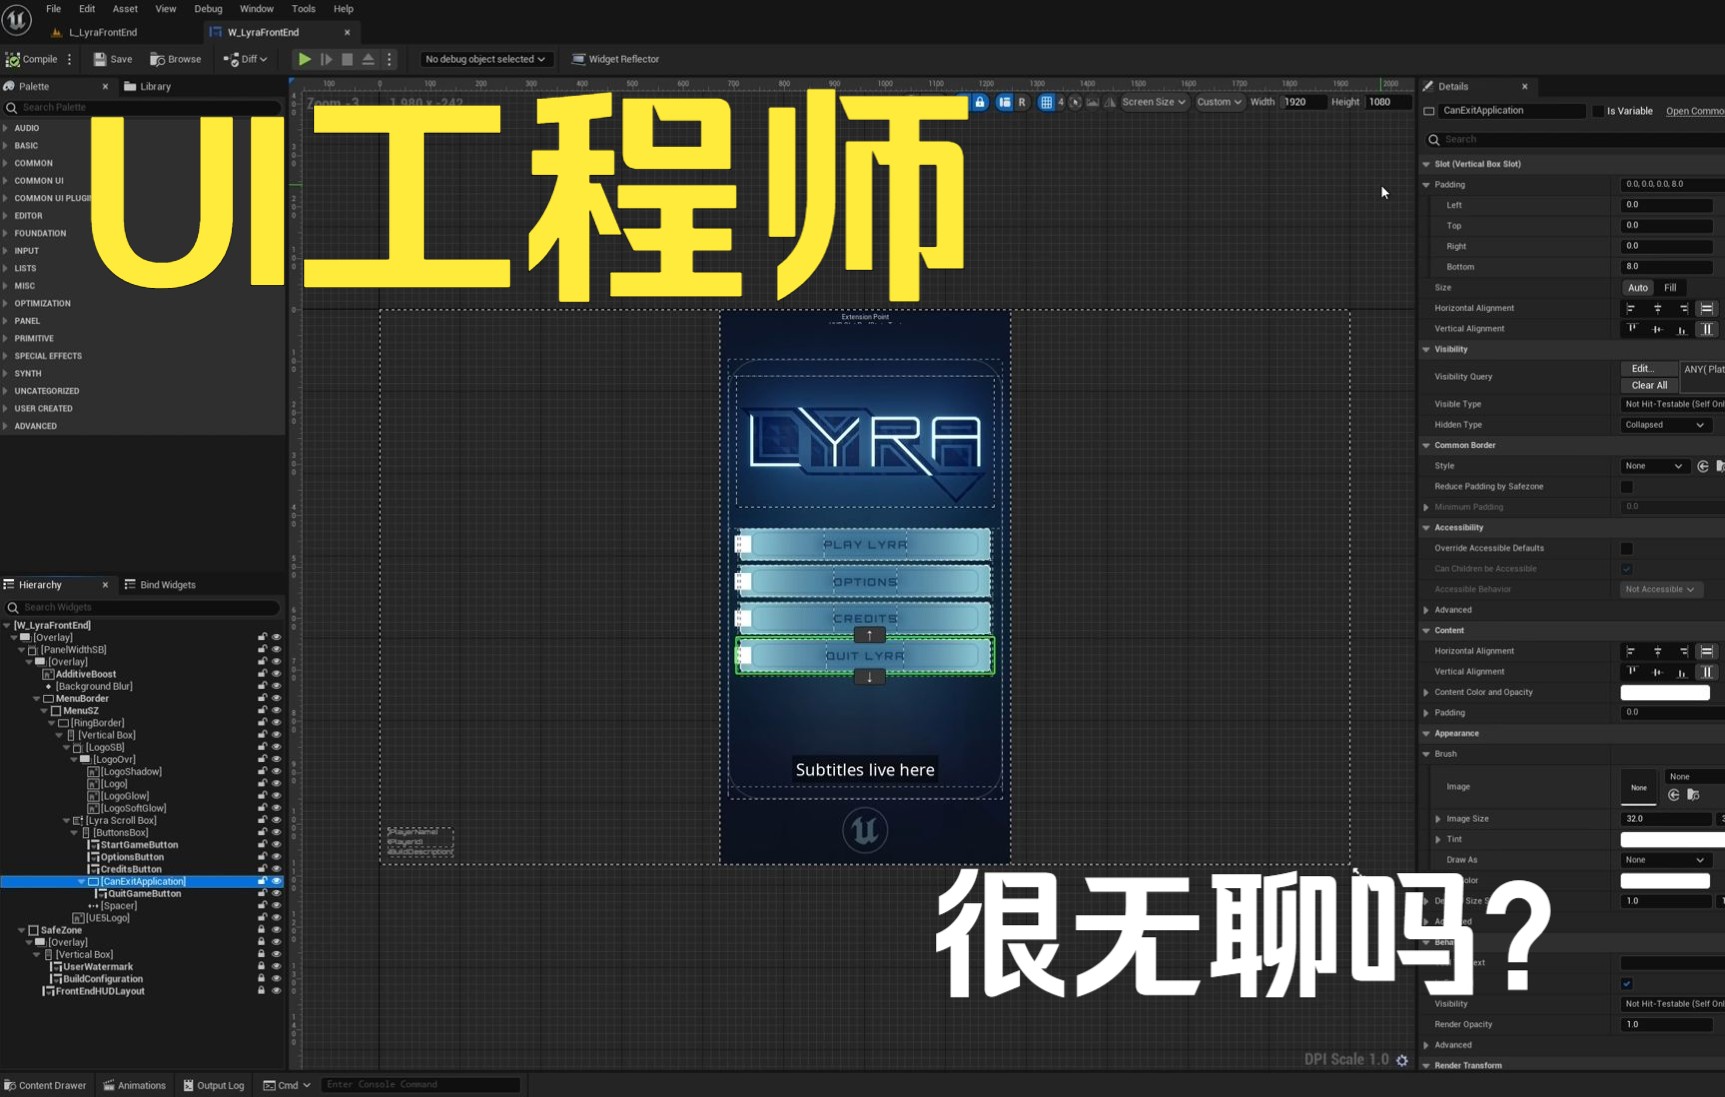This screenshot has height=1097, width=1725.
Task: Switch to the Library tab
Action: pos(147,87)
